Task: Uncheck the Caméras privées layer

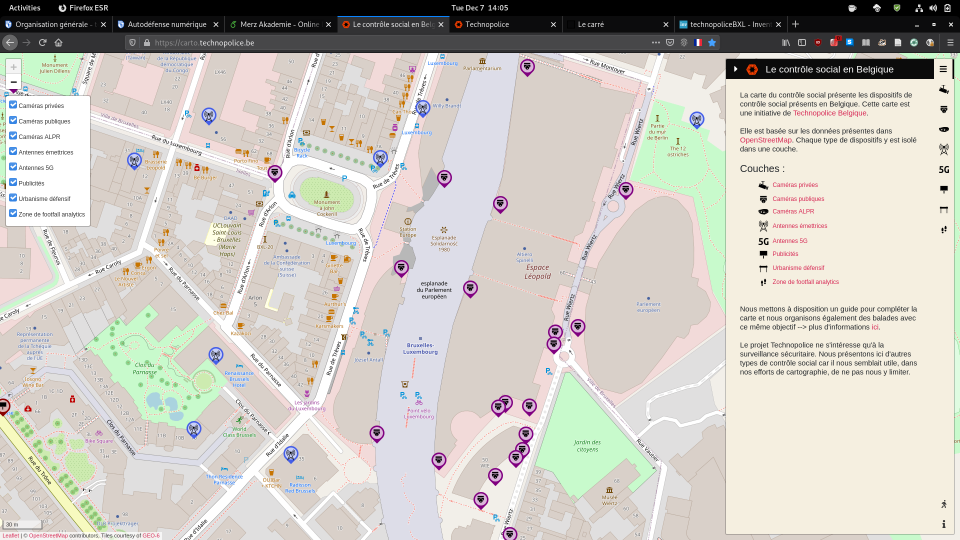Action: pos(13,105)
